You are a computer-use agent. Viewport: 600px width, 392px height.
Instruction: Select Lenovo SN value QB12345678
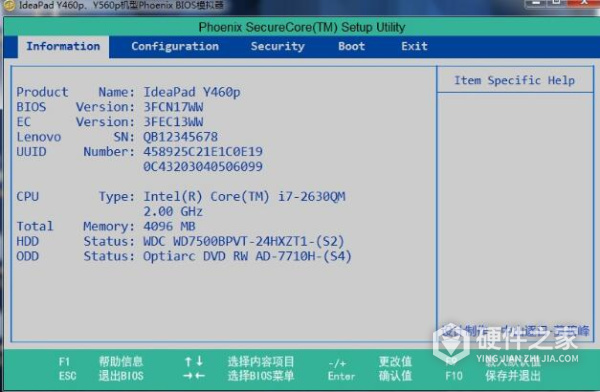(x=180, y=137)
